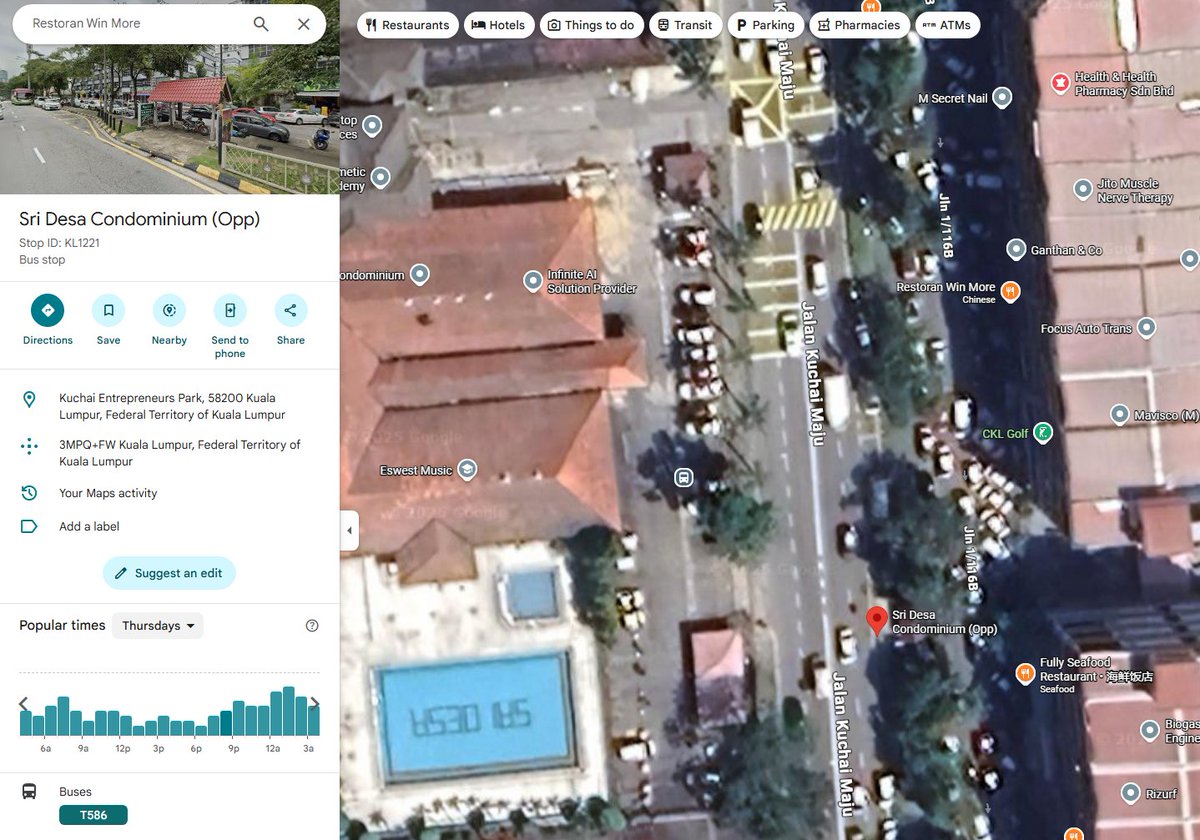The height and width of the screenshot is (840, 1200).
Task: Open the Thursdays day dropdown
Action: tap(158, 626)
